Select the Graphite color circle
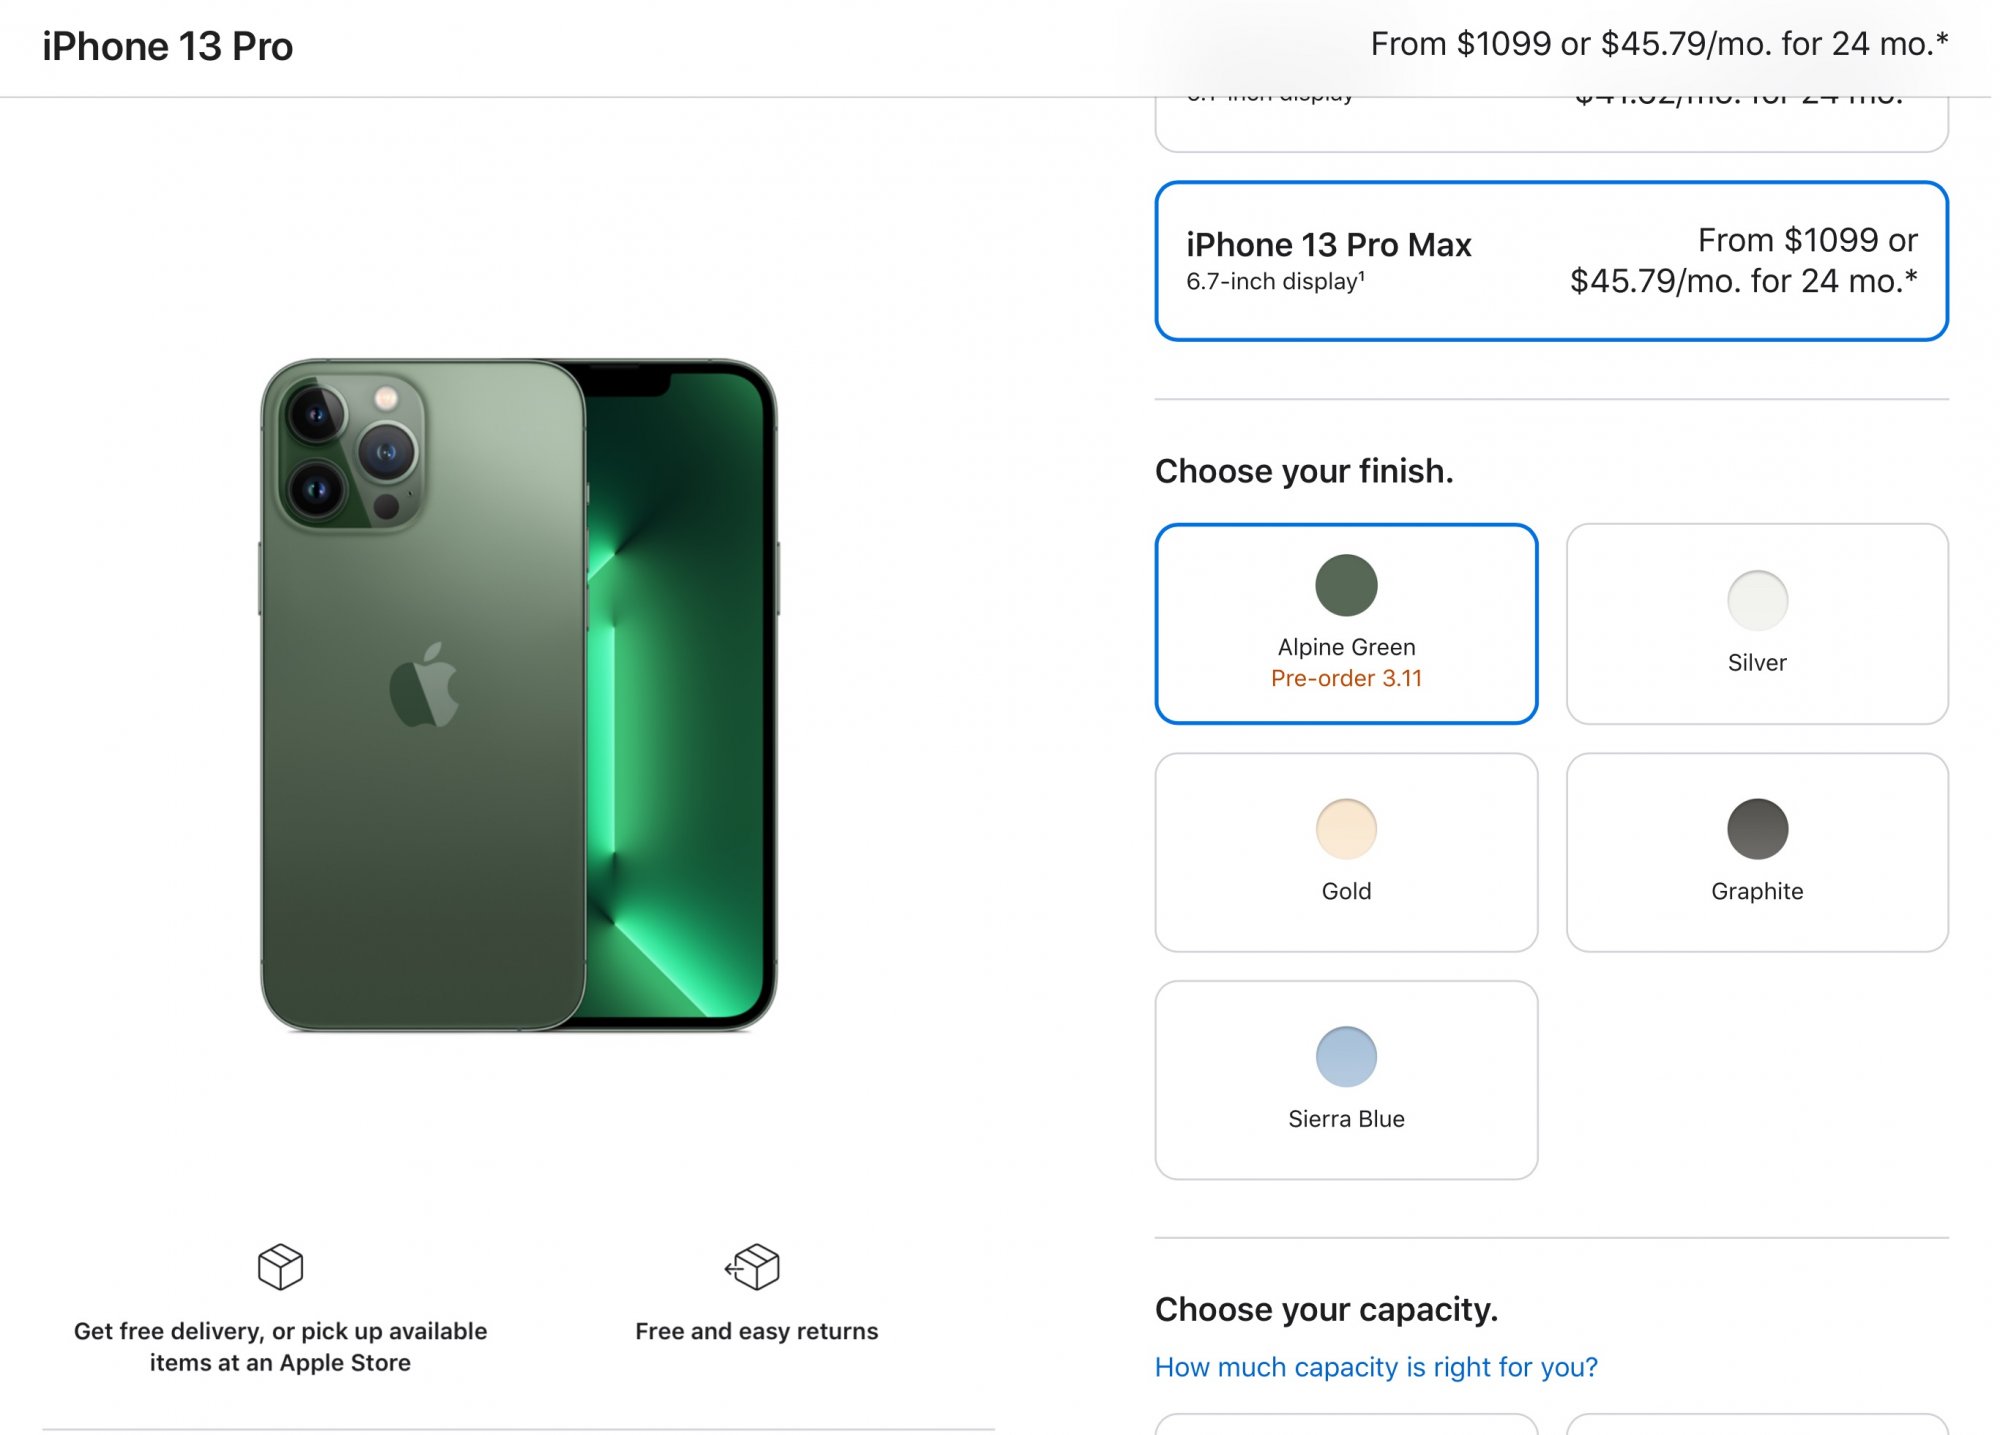The width and height of the screenshot is (2000, 1435). 1756,829
